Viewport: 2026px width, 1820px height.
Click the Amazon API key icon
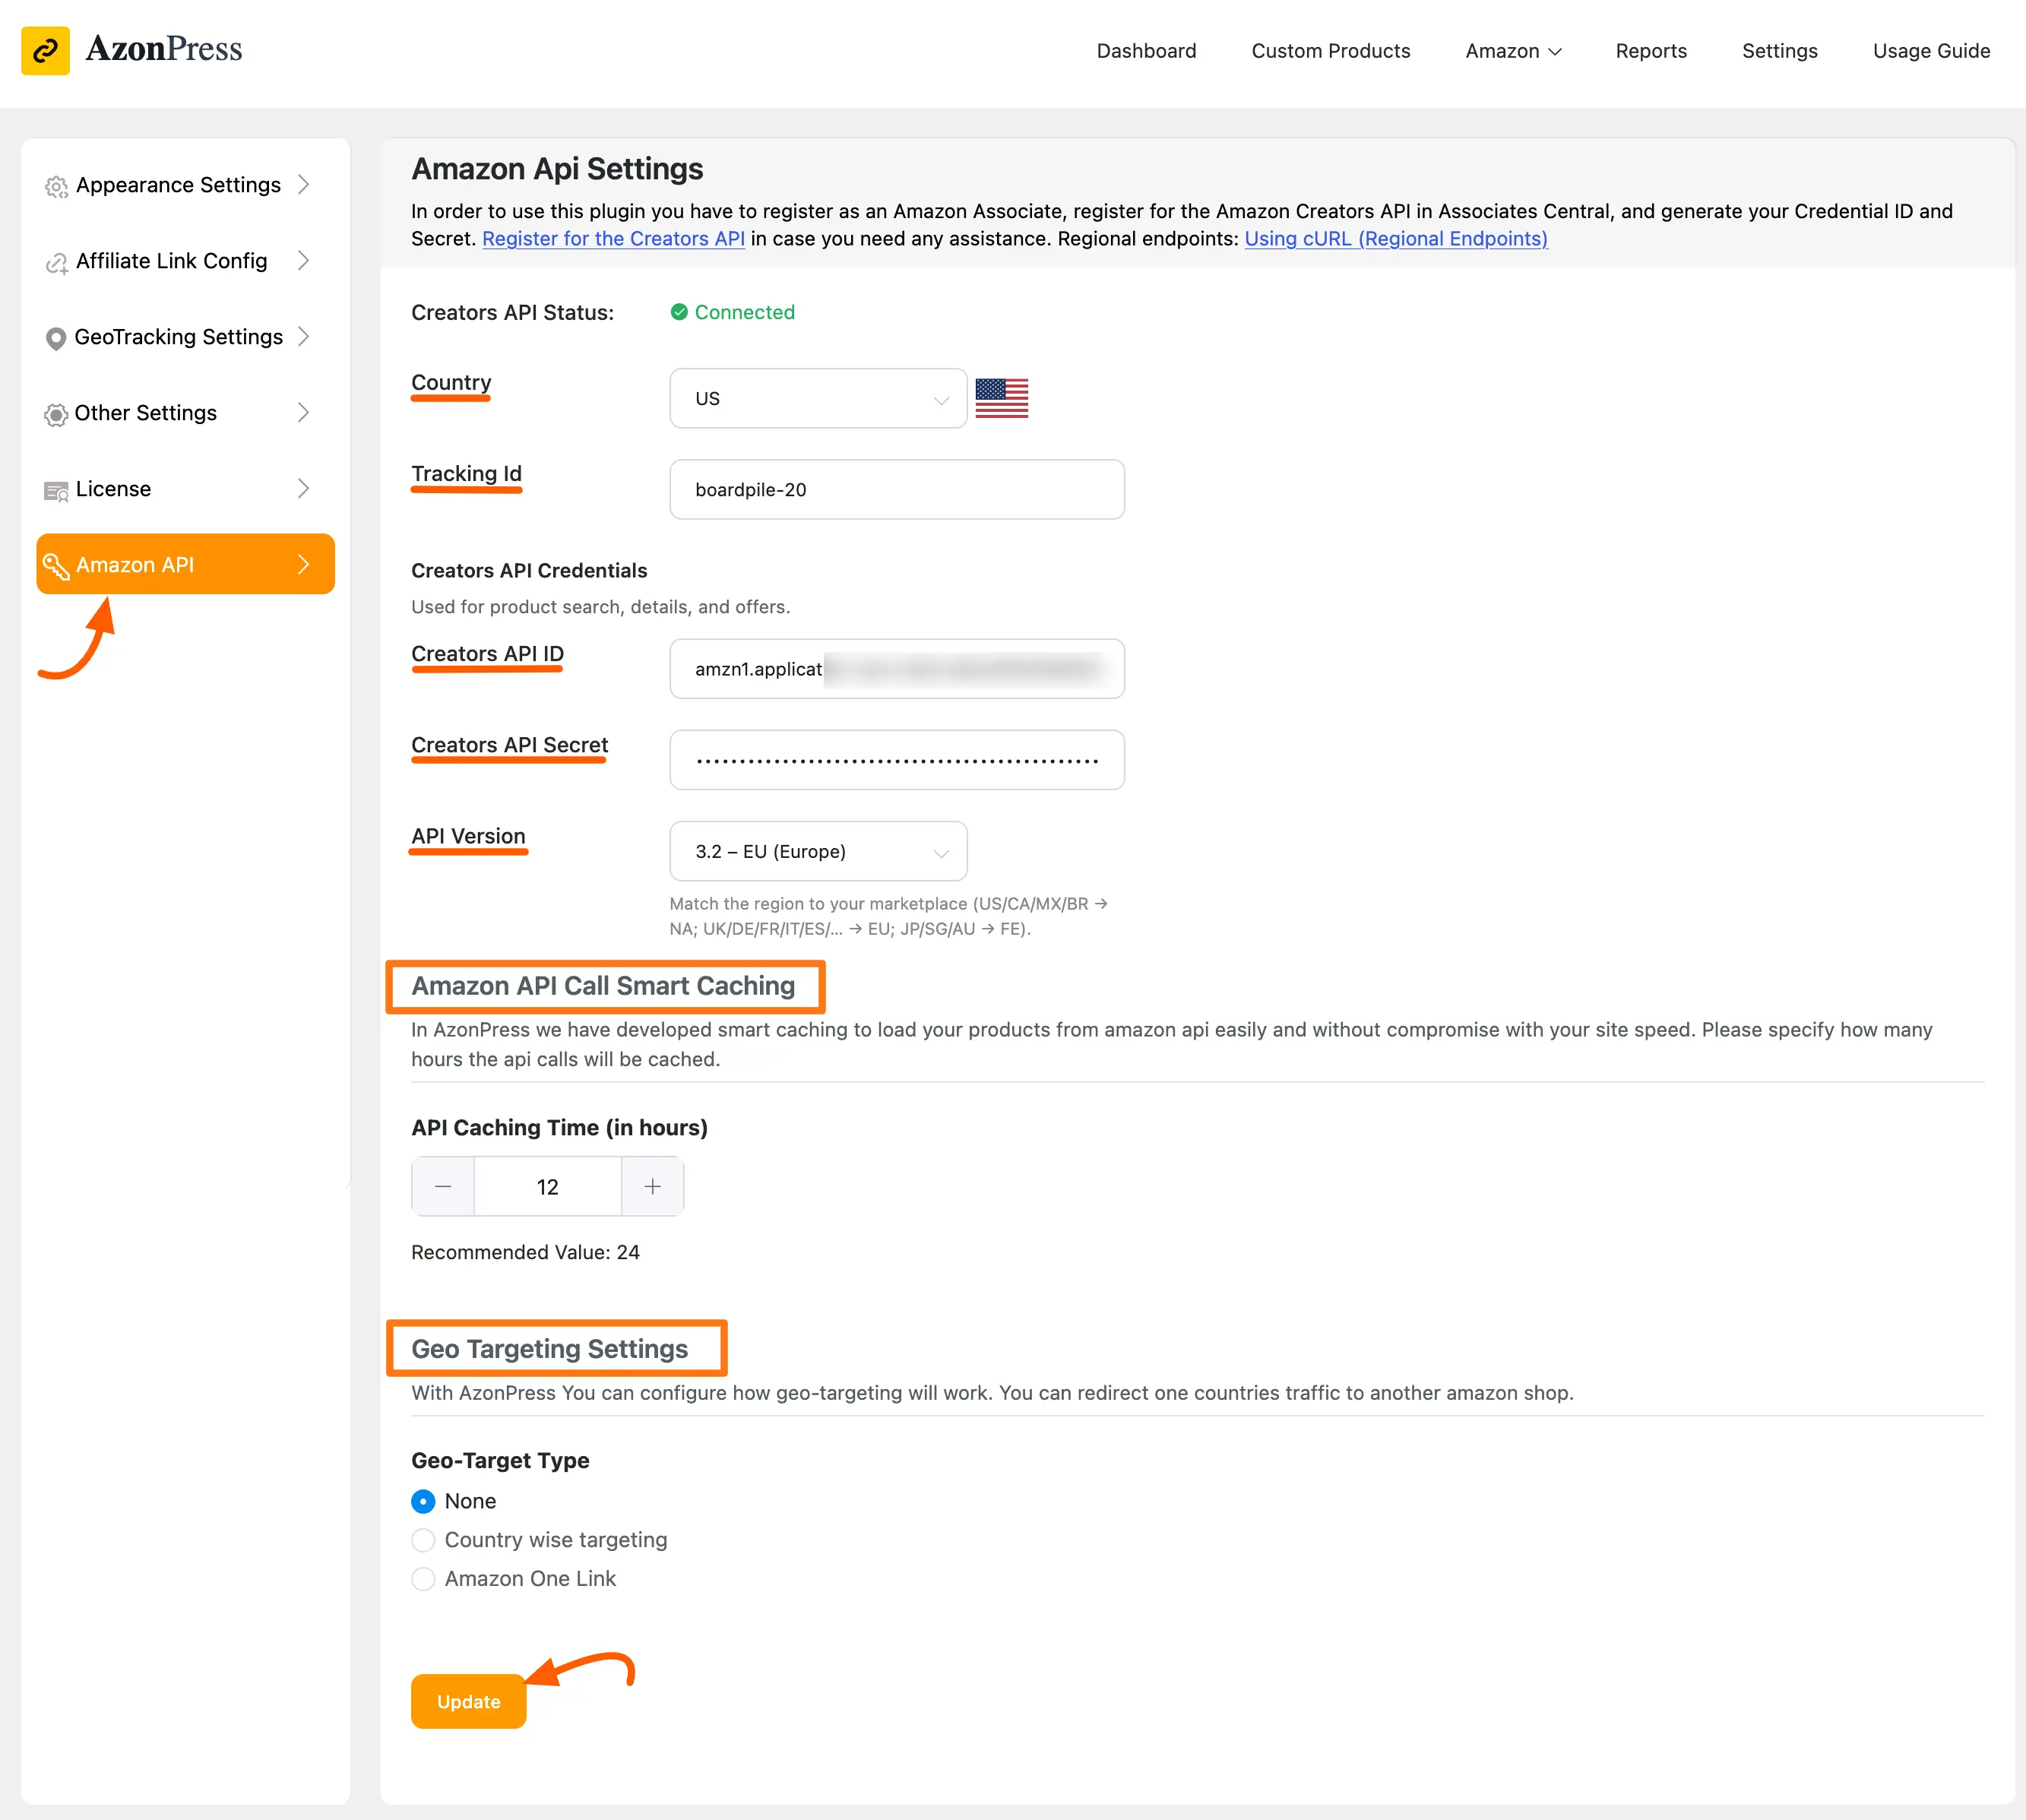coord(56,565)
